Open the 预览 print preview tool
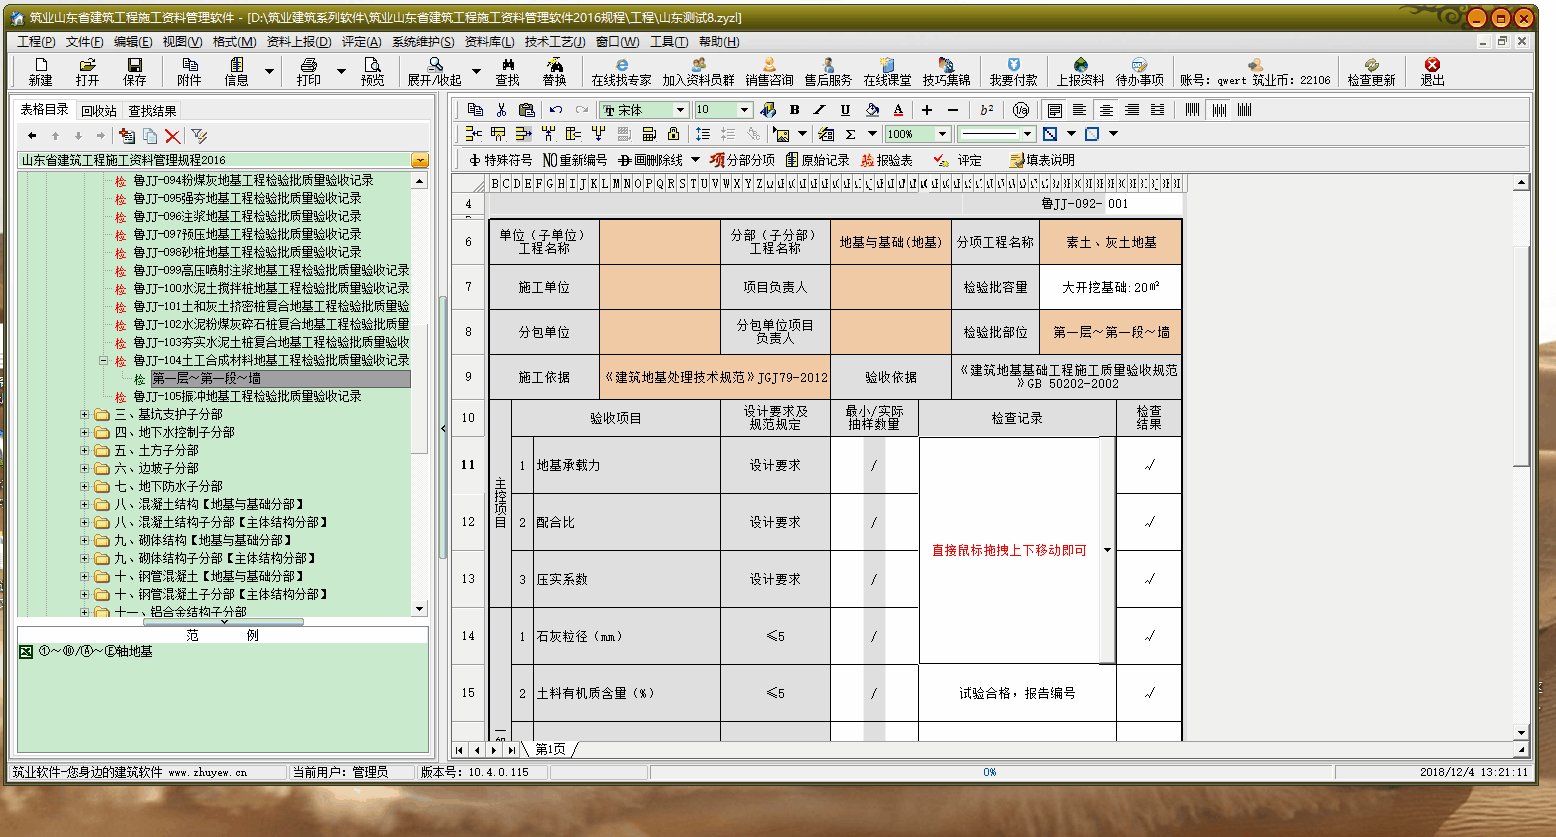 [x=372, y=71]
